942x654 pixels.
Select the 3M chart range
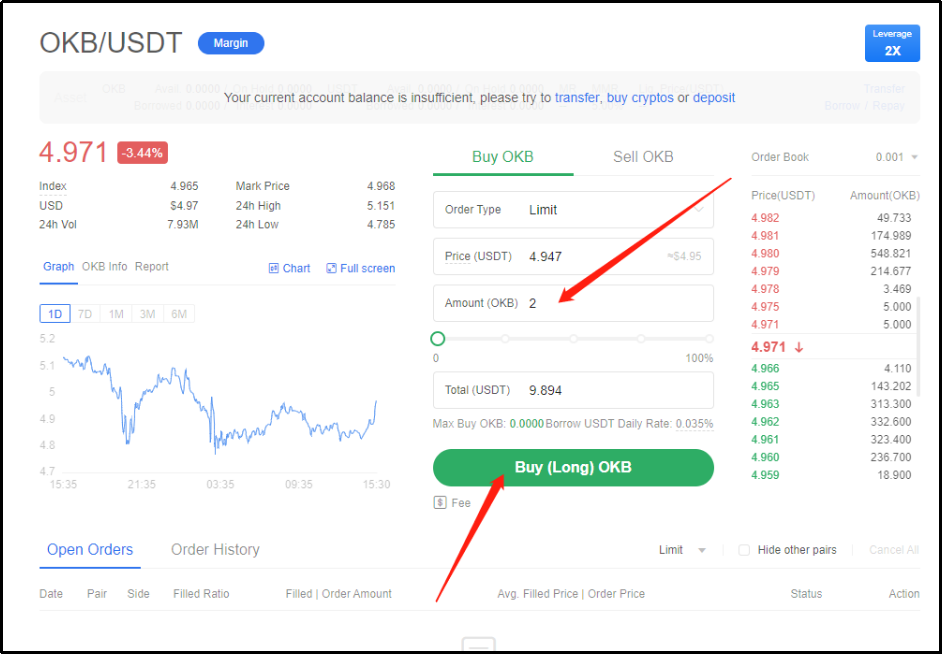click(x=147, y=314)
